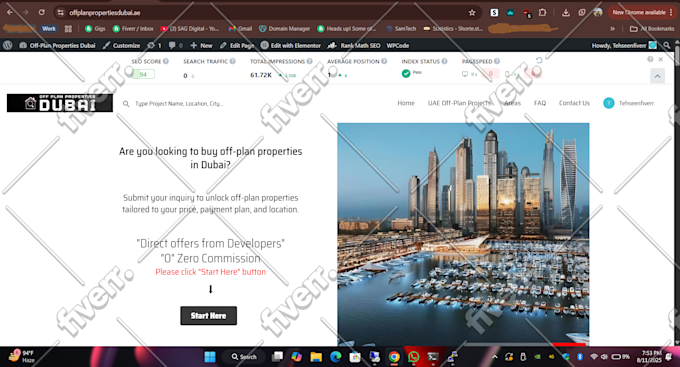Open File Explorer from the taskbar
The image size is (680, 367).
(x=316, y=357)
